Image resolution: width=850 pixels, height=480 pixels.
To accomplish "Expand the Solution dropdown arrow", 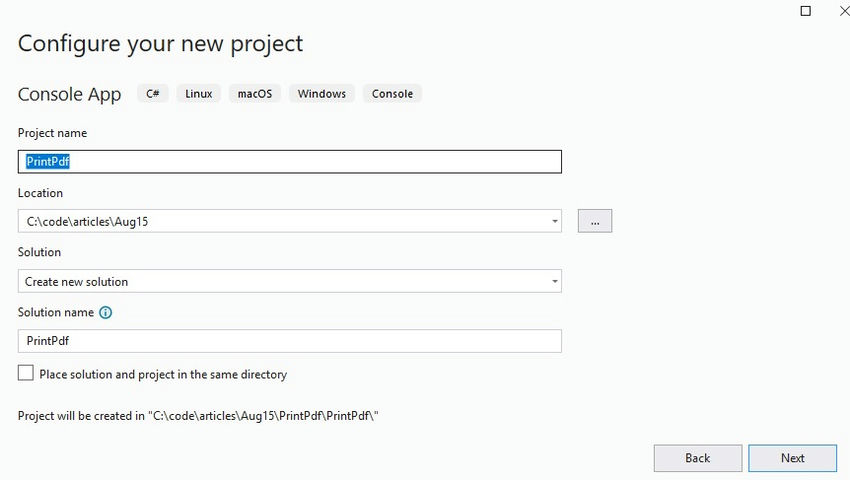I will pyautogui.click(x=555, y=281).
